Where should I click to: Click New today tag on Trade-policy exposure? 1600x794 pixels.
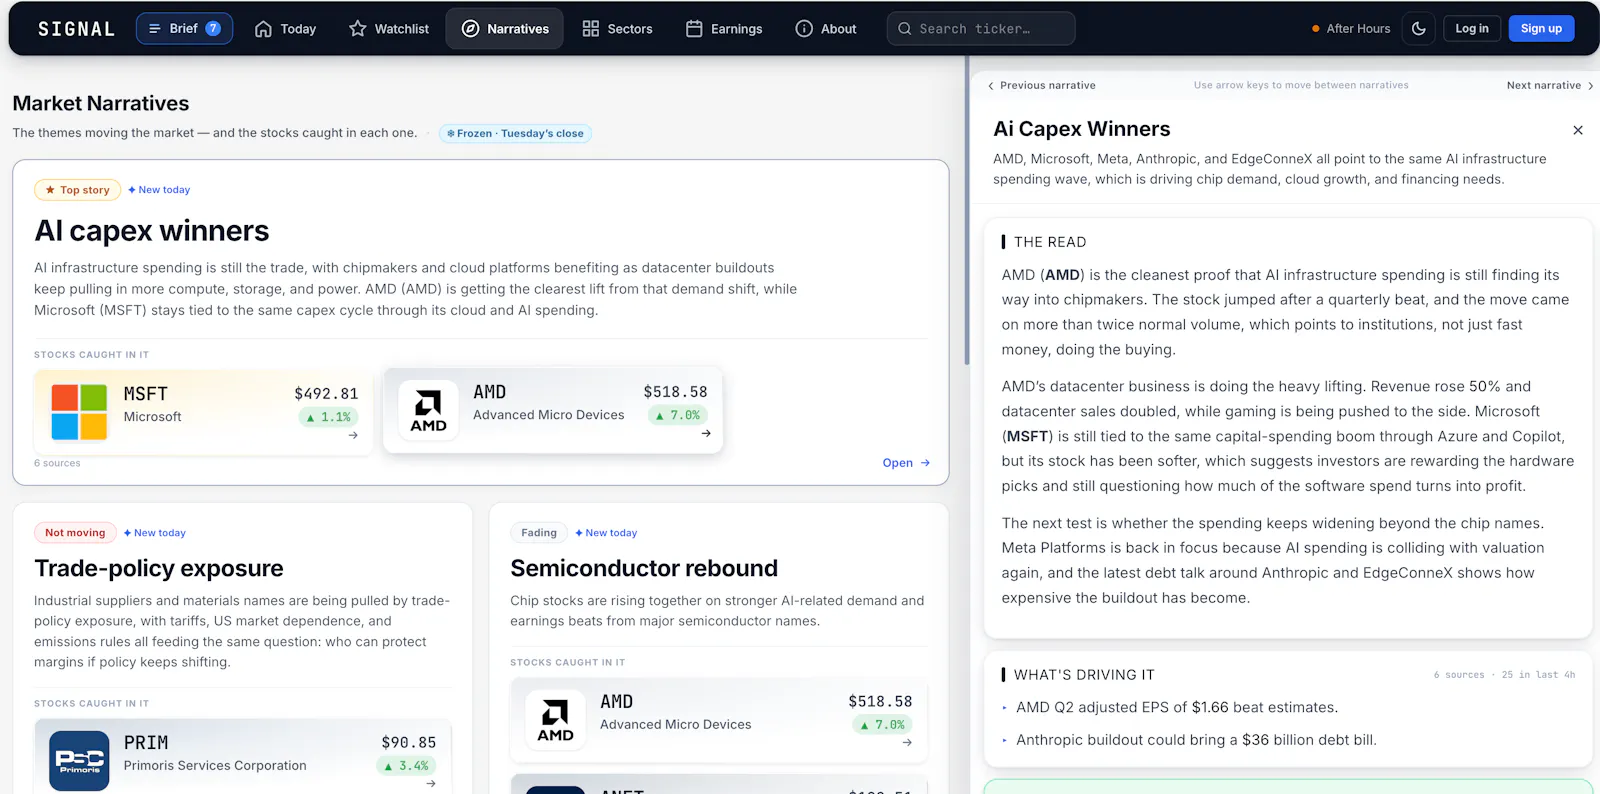[155, 533]
